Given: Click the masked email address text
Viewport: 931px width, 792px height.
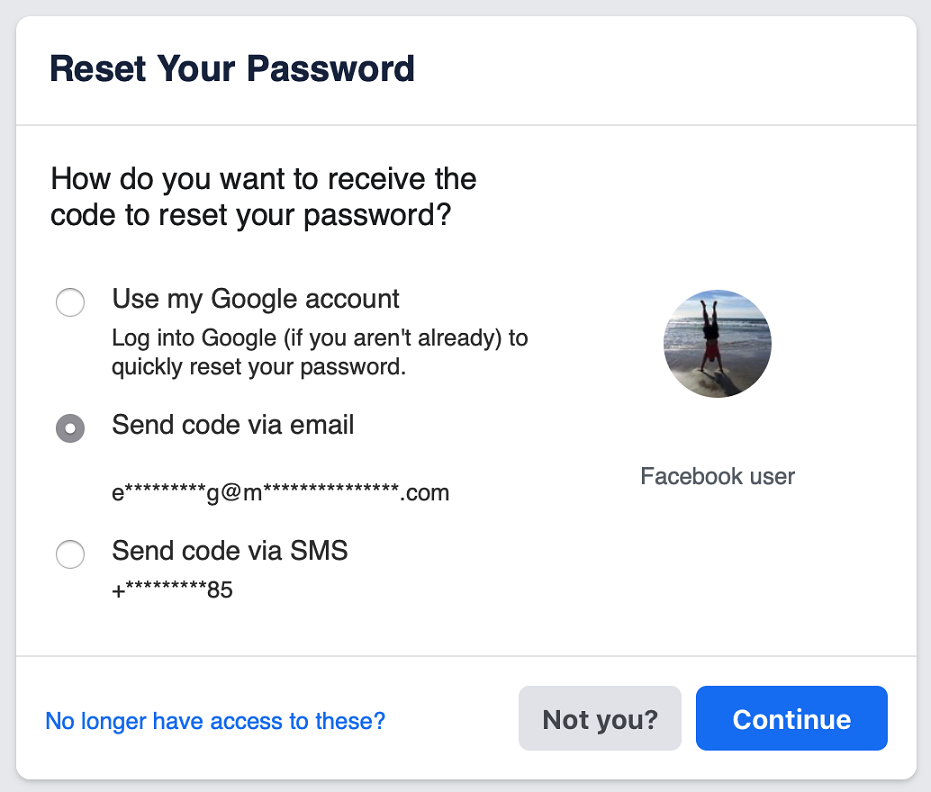Looking at the screenshot, I should tap(280, 492).
